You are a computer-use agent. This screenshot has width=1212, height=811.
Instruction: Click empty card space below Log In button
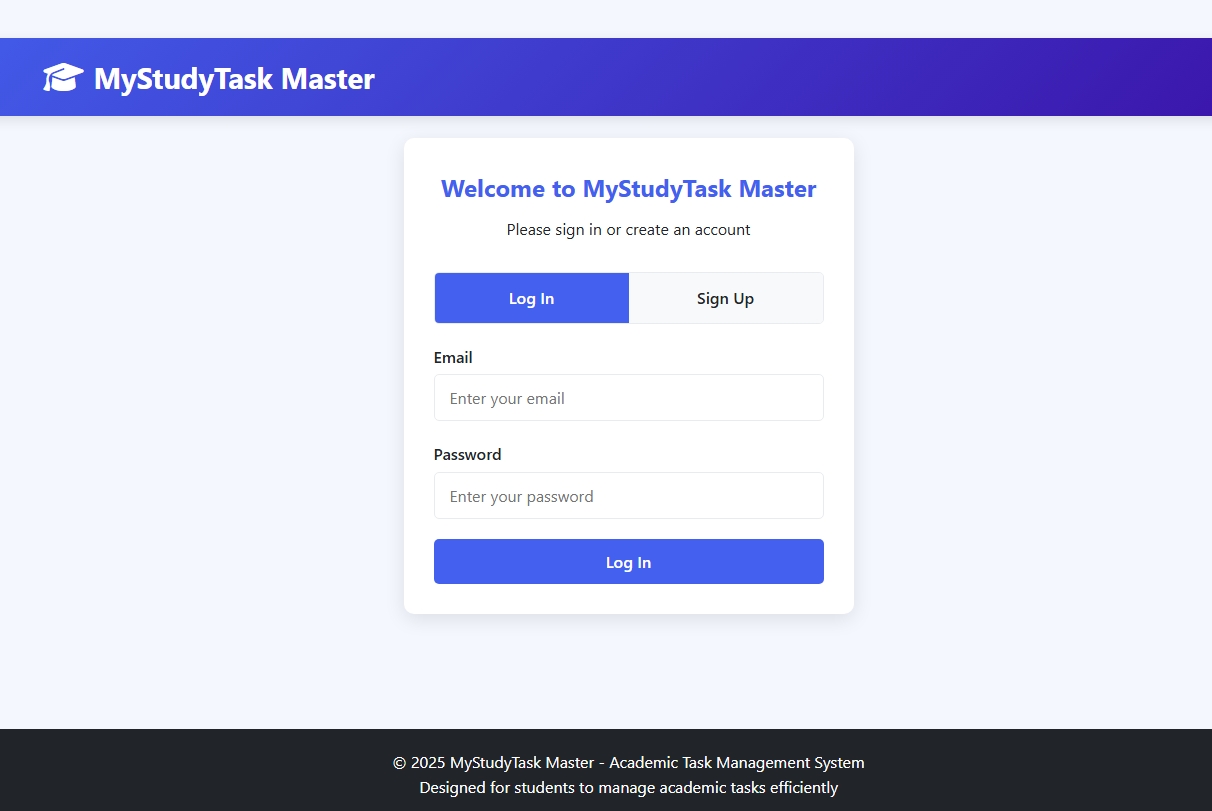pos(628,599)
